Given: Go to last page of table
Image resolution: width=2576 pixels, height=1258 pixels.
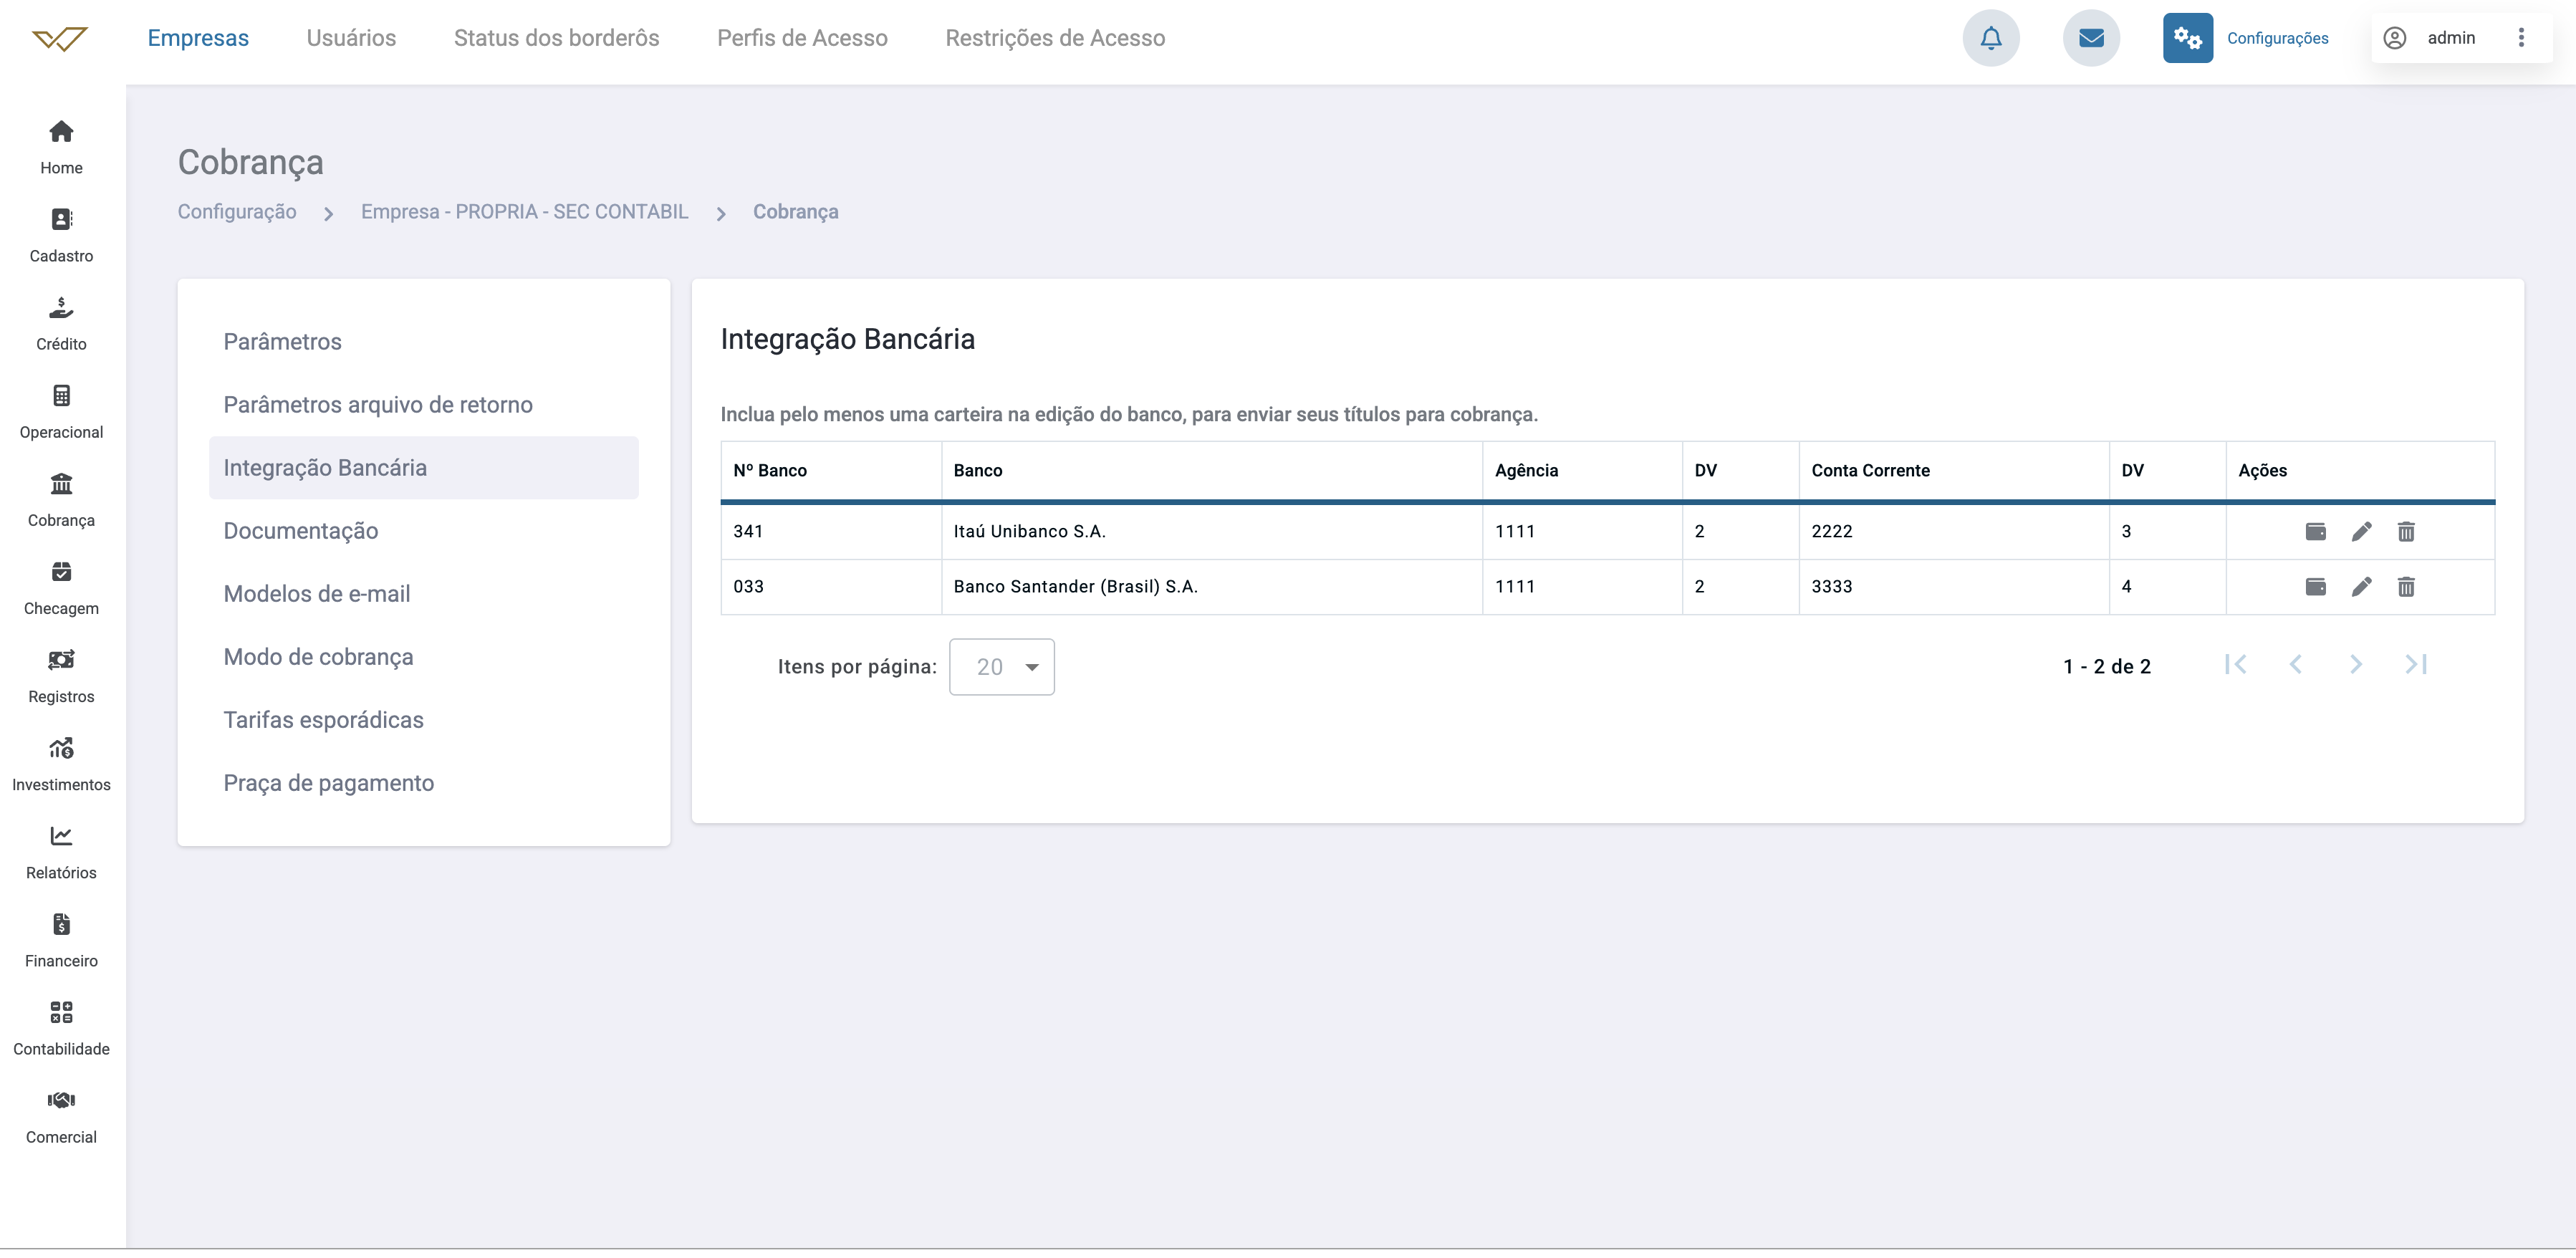Looking at the screenshot, I should [2416, 664].
